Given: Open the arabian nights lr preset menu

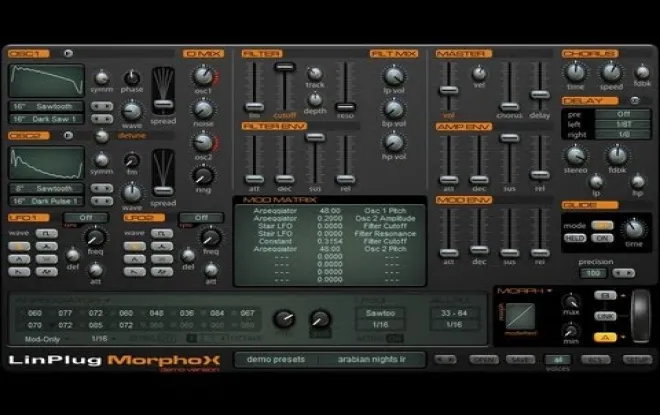Looking at the screenshot, I should [372, 359].
